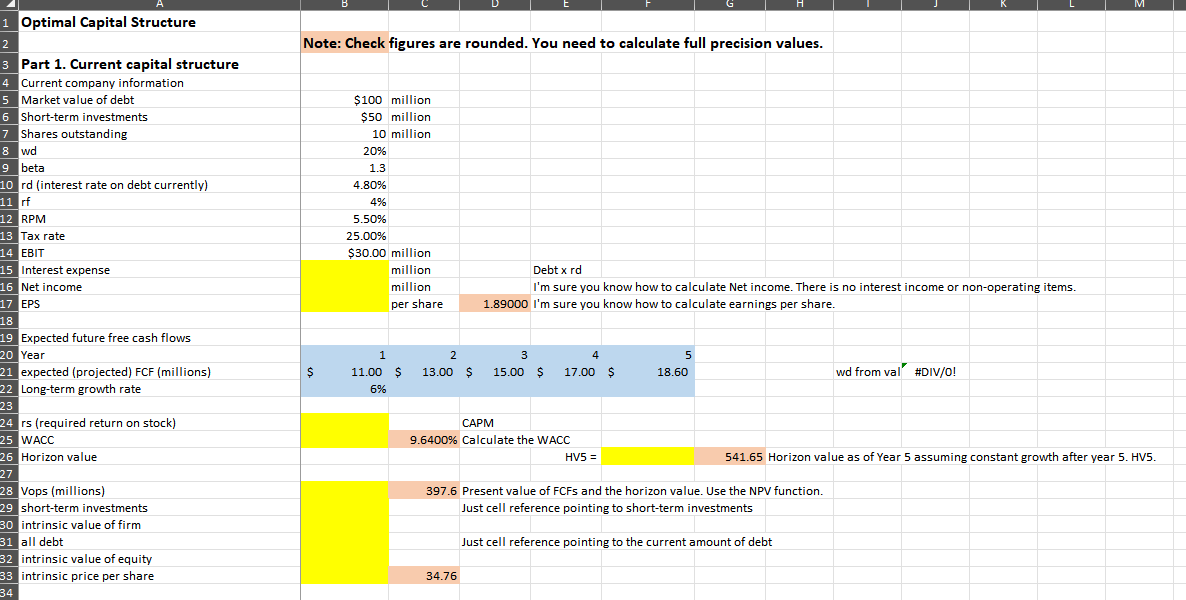Click the yellow Interest expense input cell
This screenshot has width=1186, height=600.
[343, 269]
